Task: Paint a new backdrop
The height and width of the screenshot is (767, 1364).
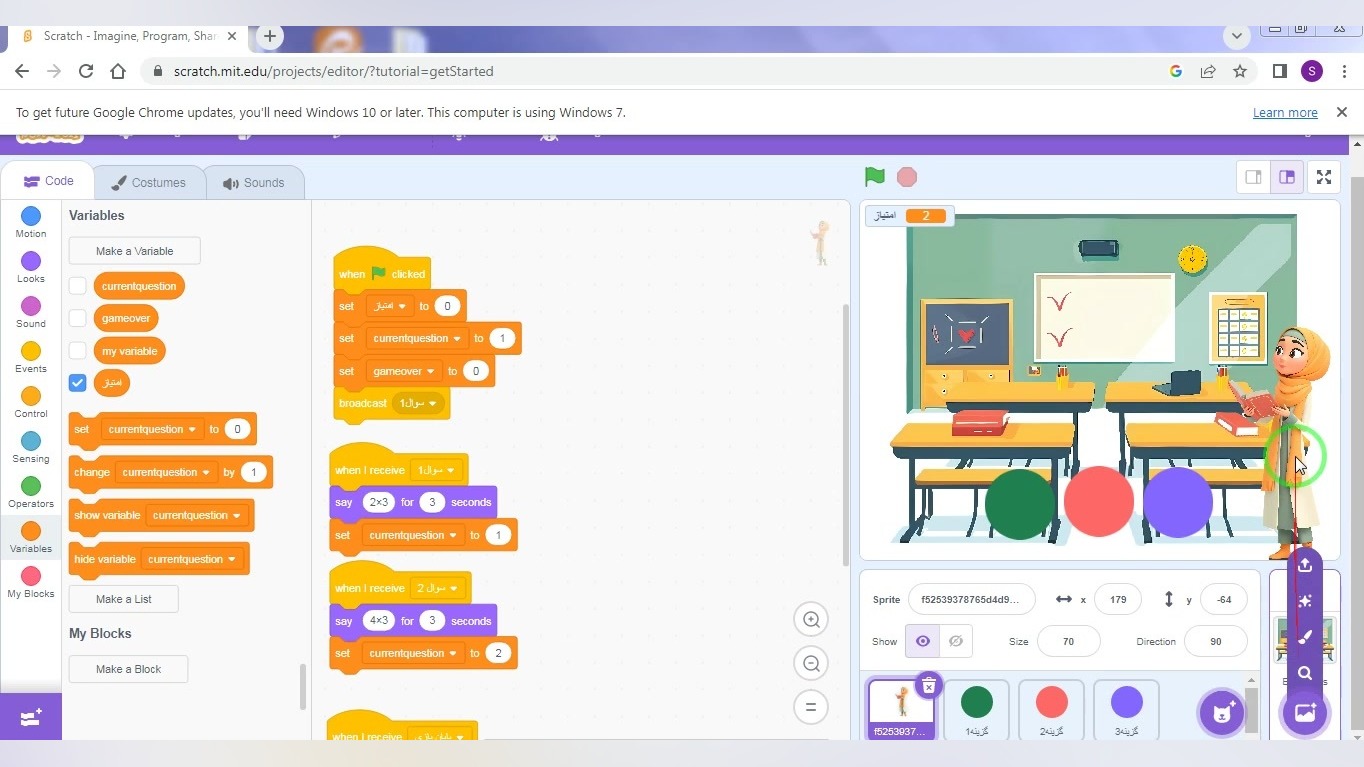Action: point(1305,637)
